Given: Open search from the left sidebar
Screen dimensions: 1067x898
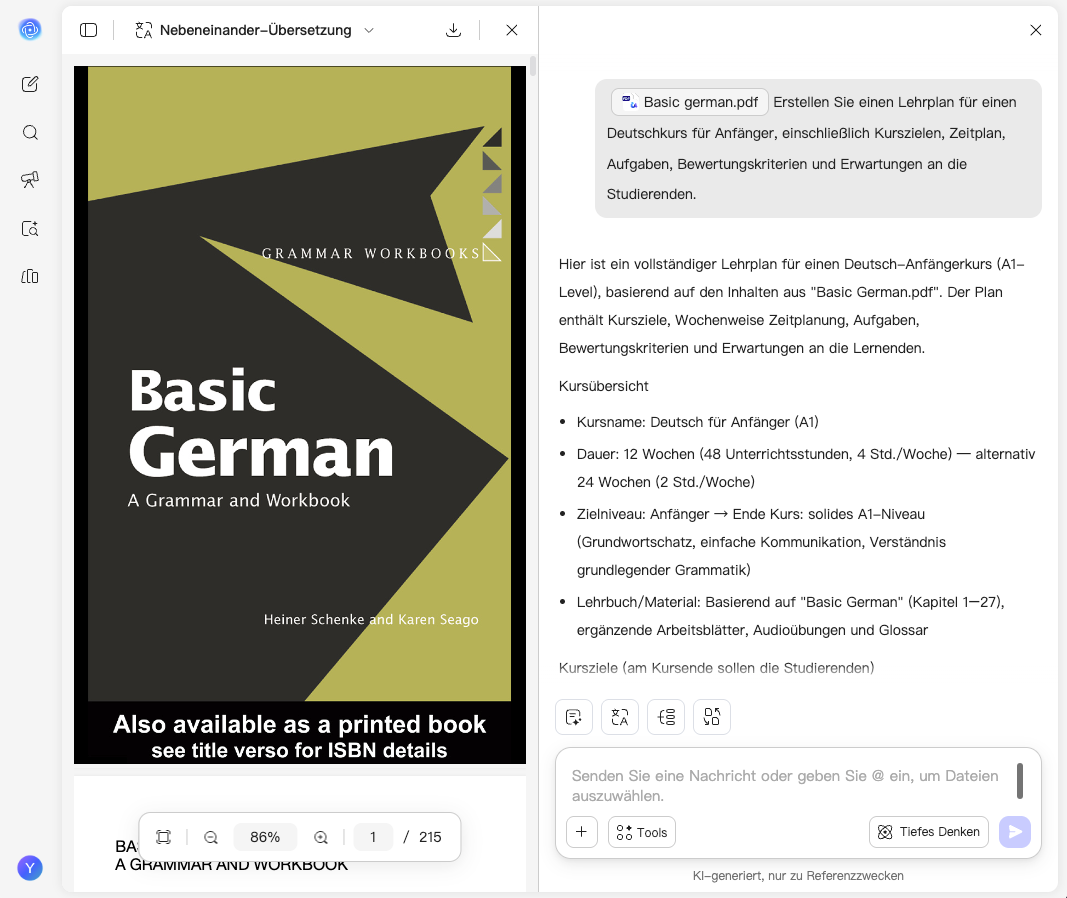Looking at the screenshot, I should pos(30,132).
